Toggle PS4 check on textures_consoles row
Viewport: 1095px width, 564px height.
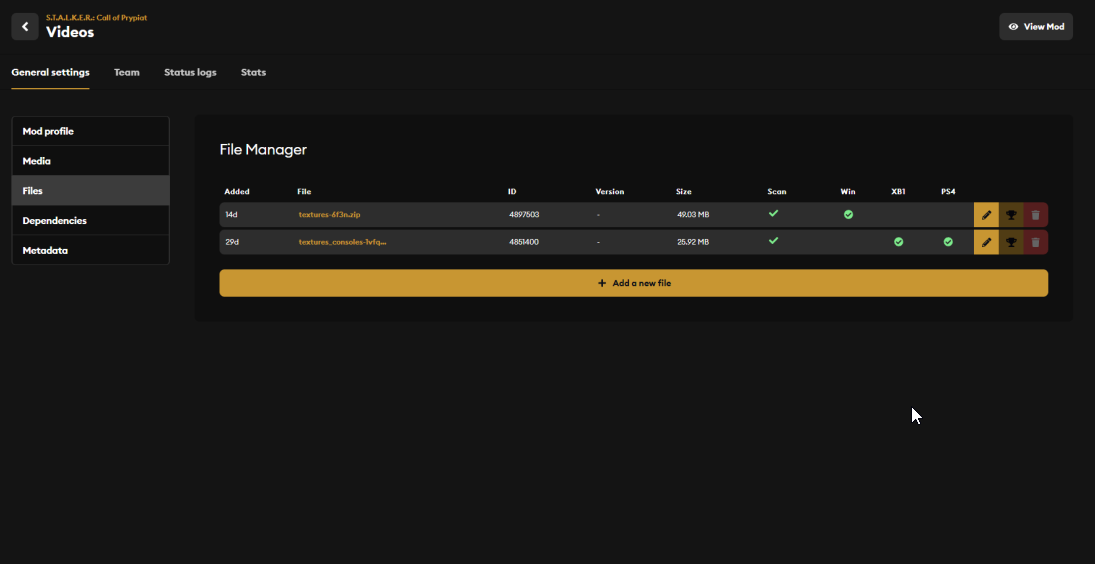click(x=948, y=242)
